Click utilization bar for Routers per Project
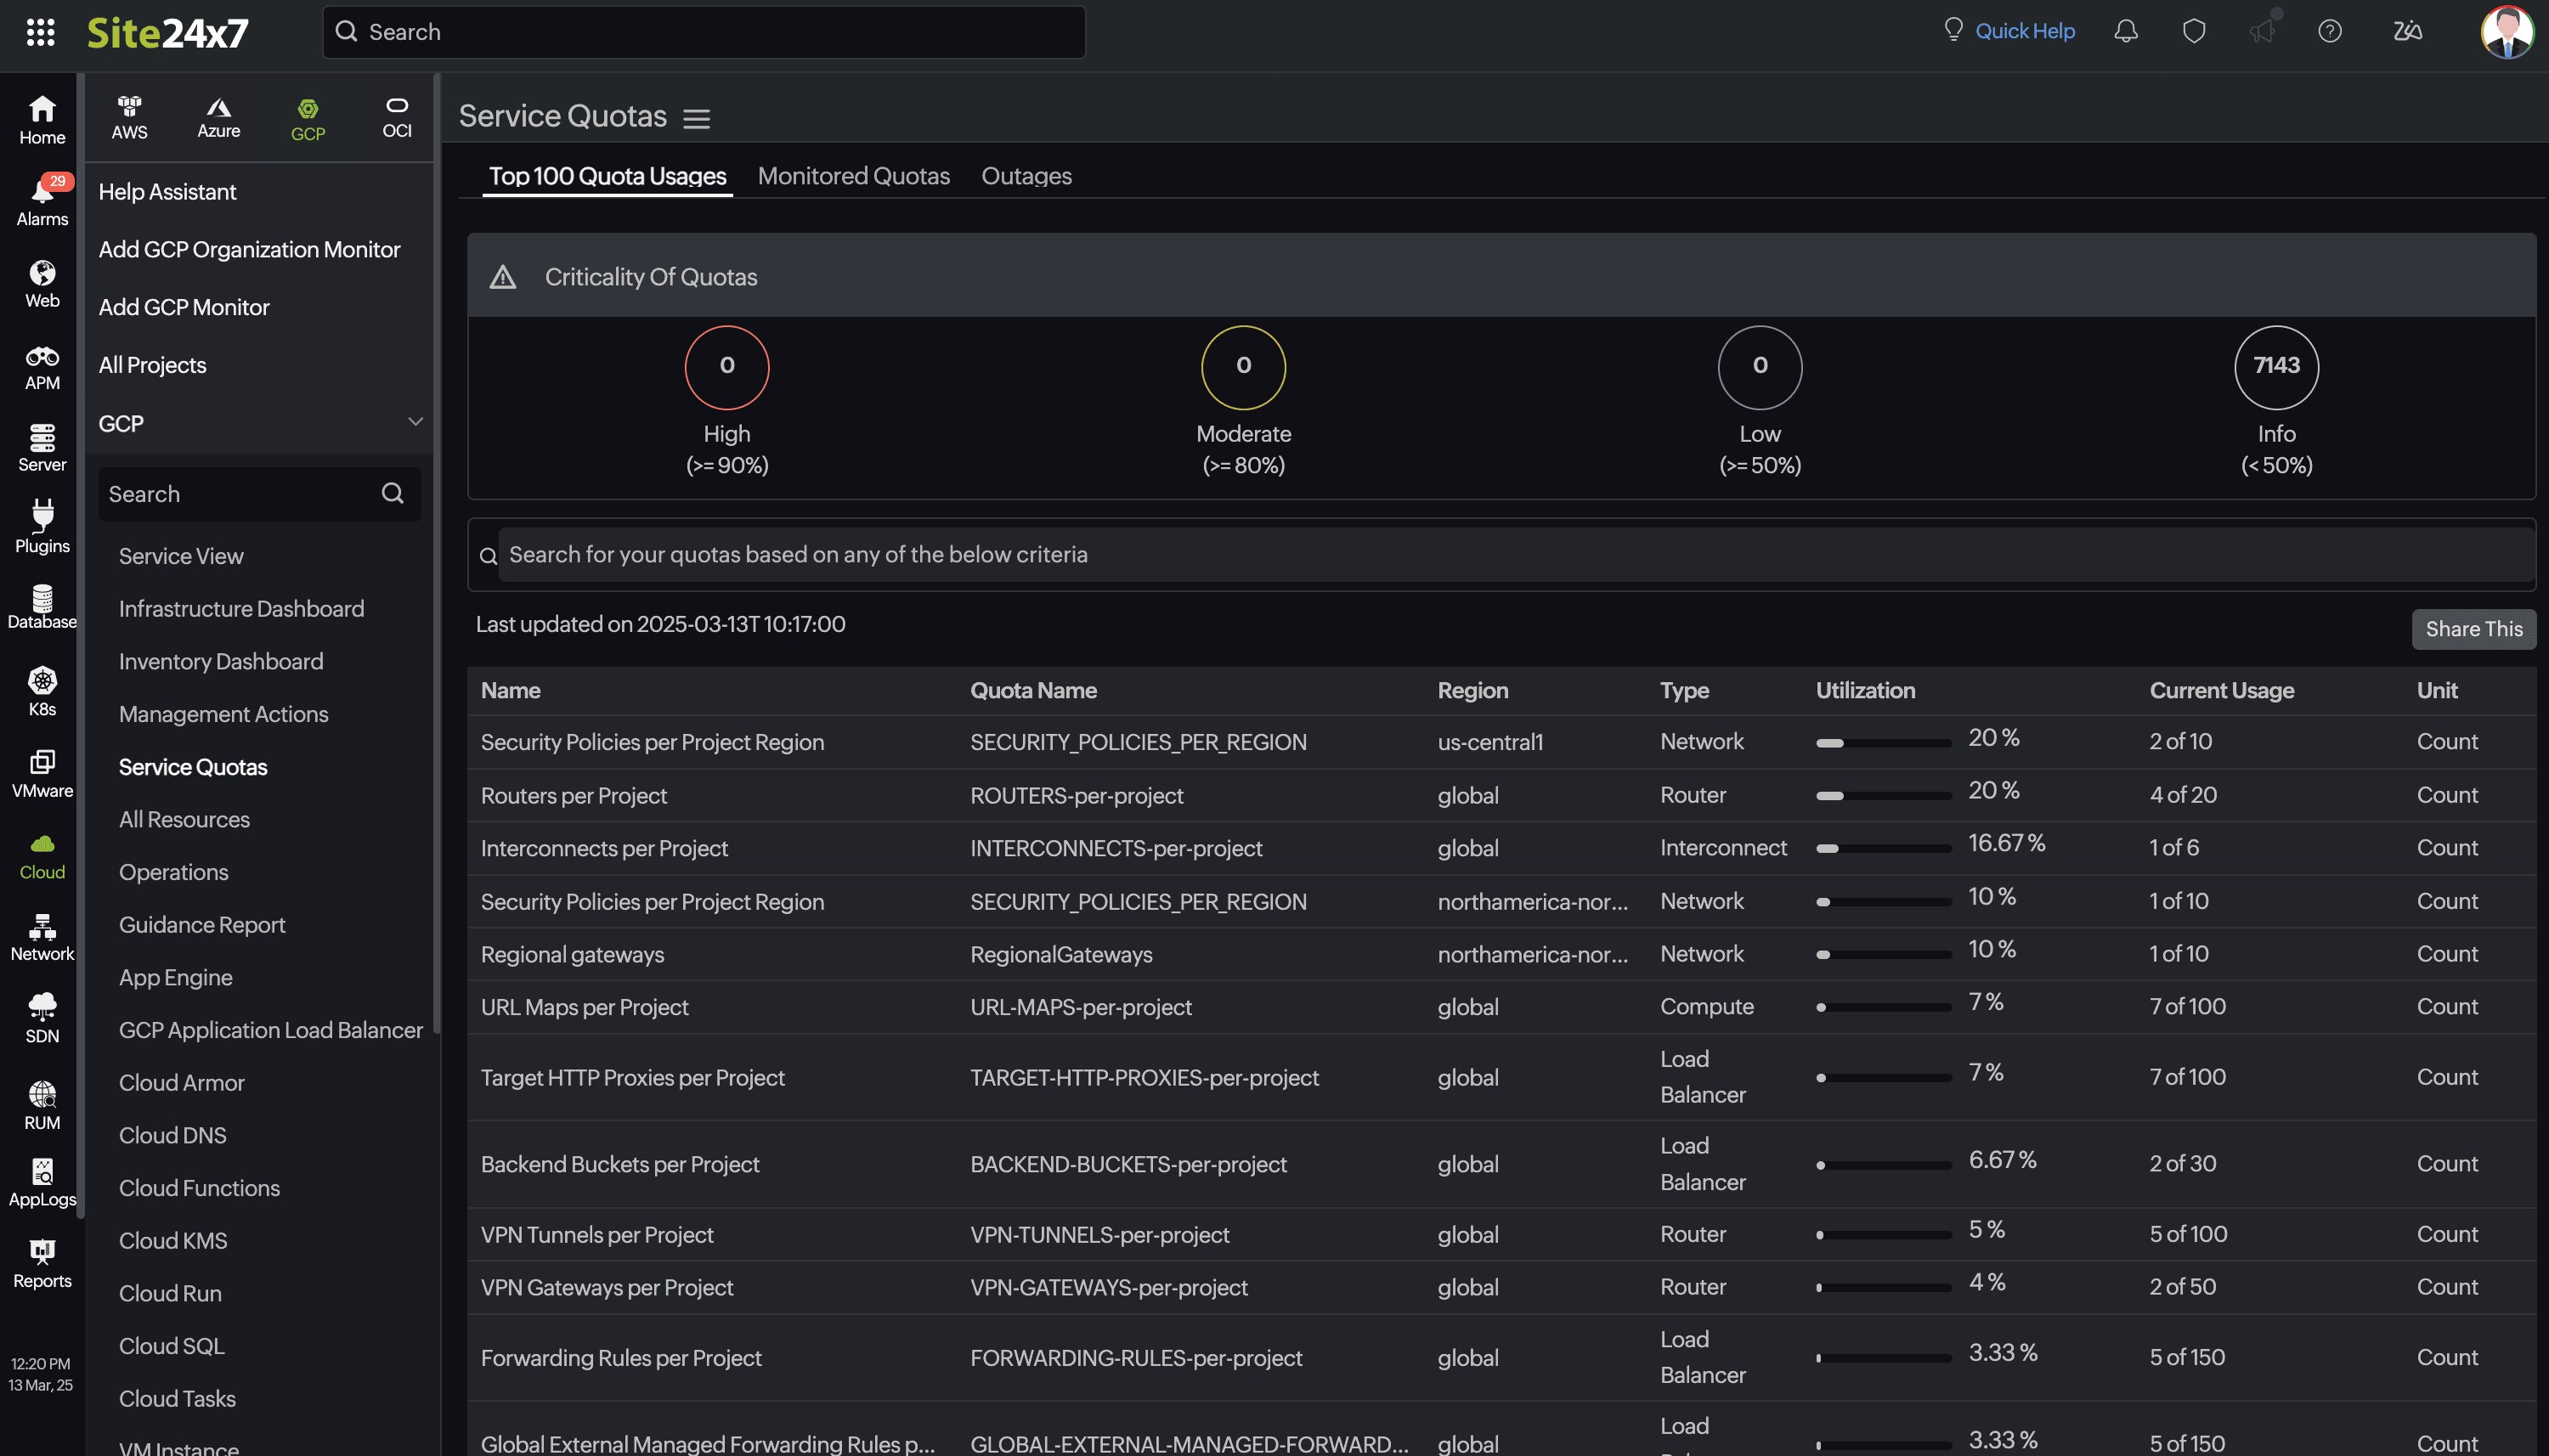This screenshot has height=1456, width=2549. 1883,796
